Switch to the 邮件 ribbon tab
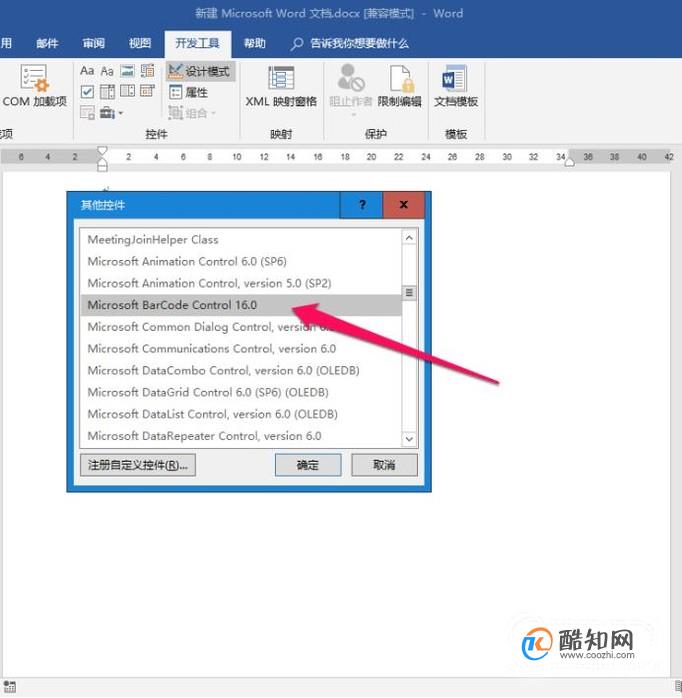Screen dimensions: 682x698 pos(47,43)
